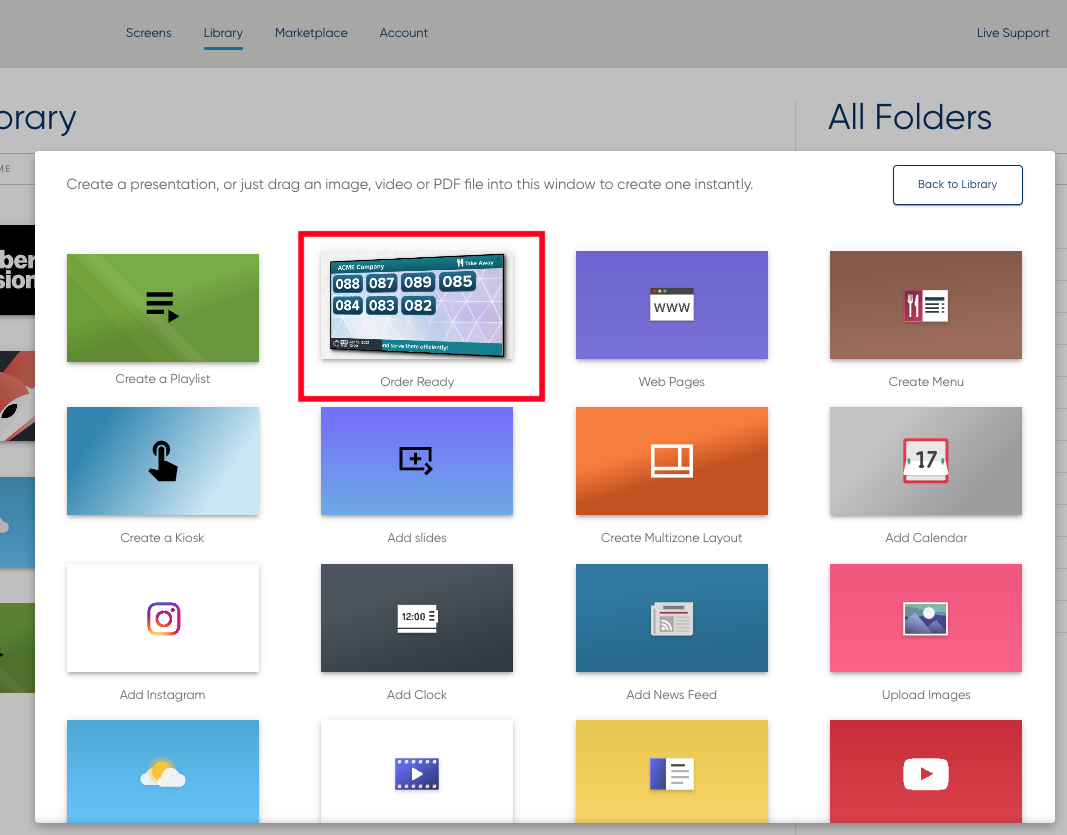Select the Create Menu fork icon

[926, 306]
